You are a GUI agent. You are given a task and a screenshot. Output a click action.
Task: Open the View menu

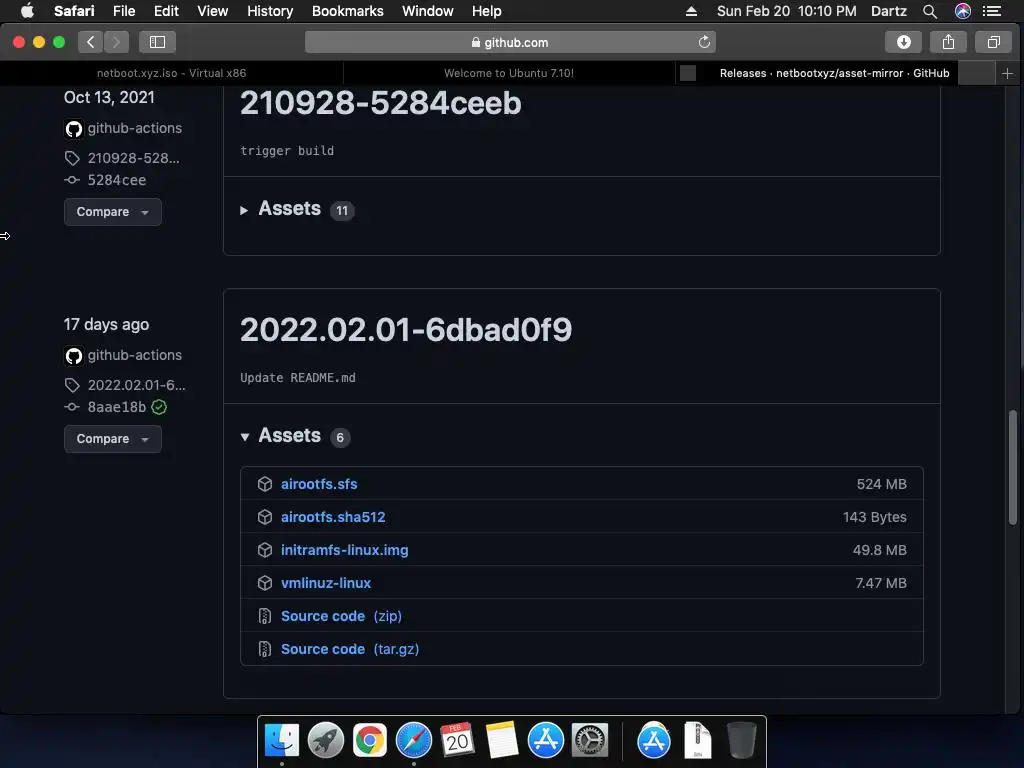(x=212, y=11)
